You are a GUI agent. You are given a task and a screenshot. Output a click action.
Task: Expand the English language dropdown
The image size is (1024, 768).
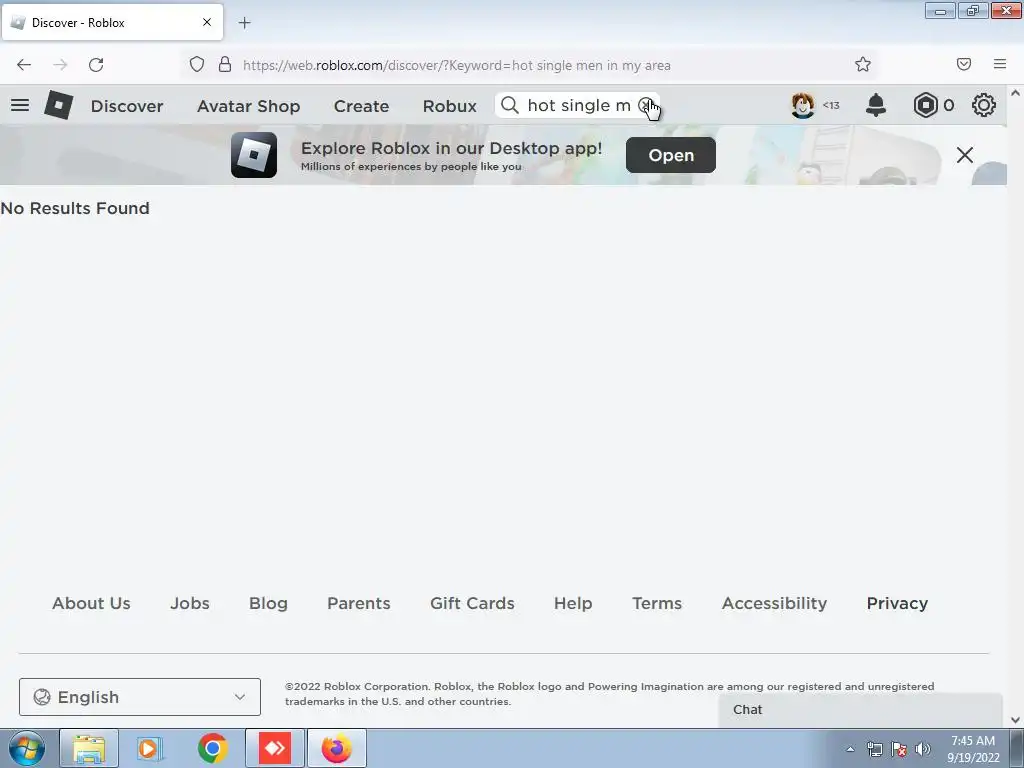[140, 697]
